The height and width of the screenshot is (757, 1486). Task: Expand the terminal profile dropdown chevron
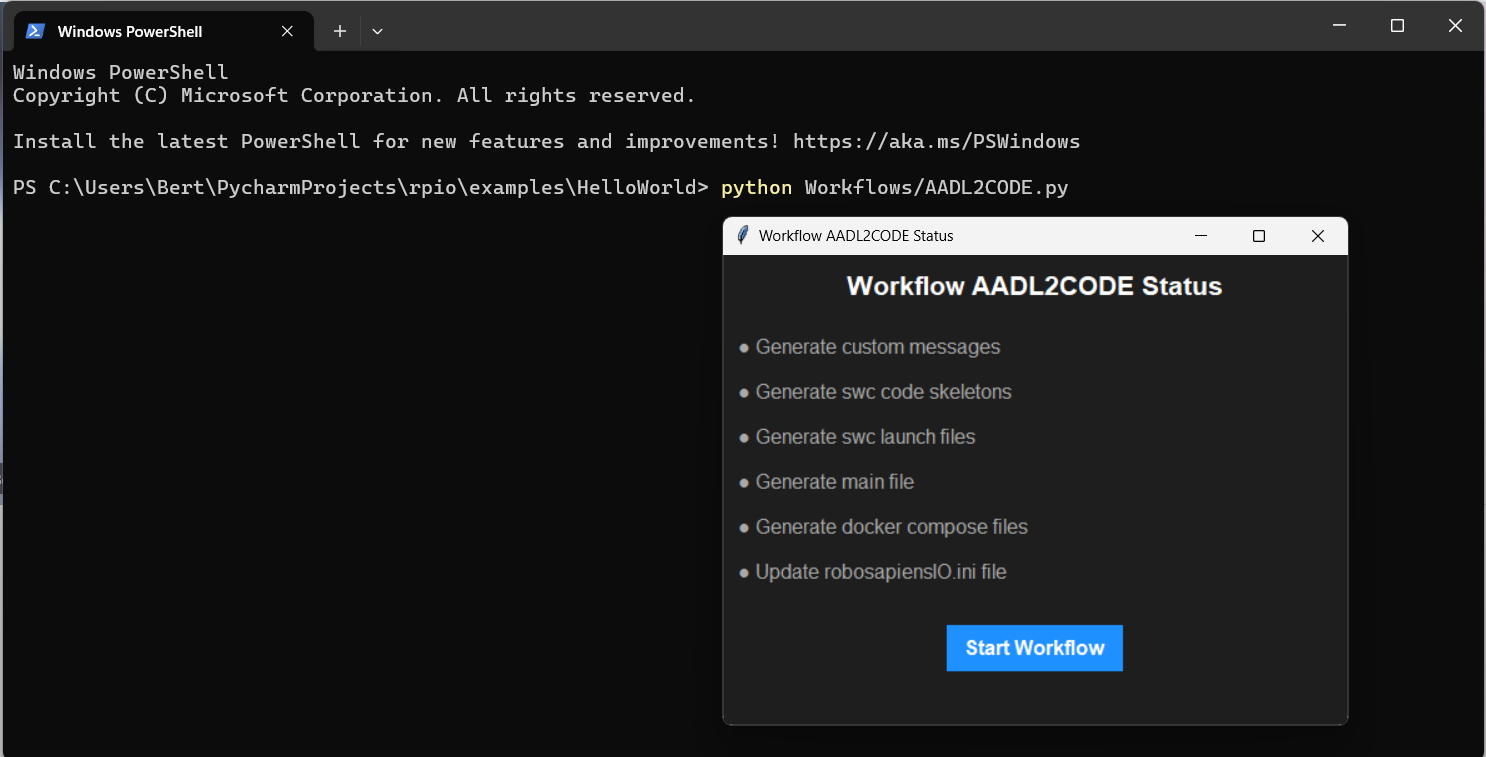[x=377, y=31]
